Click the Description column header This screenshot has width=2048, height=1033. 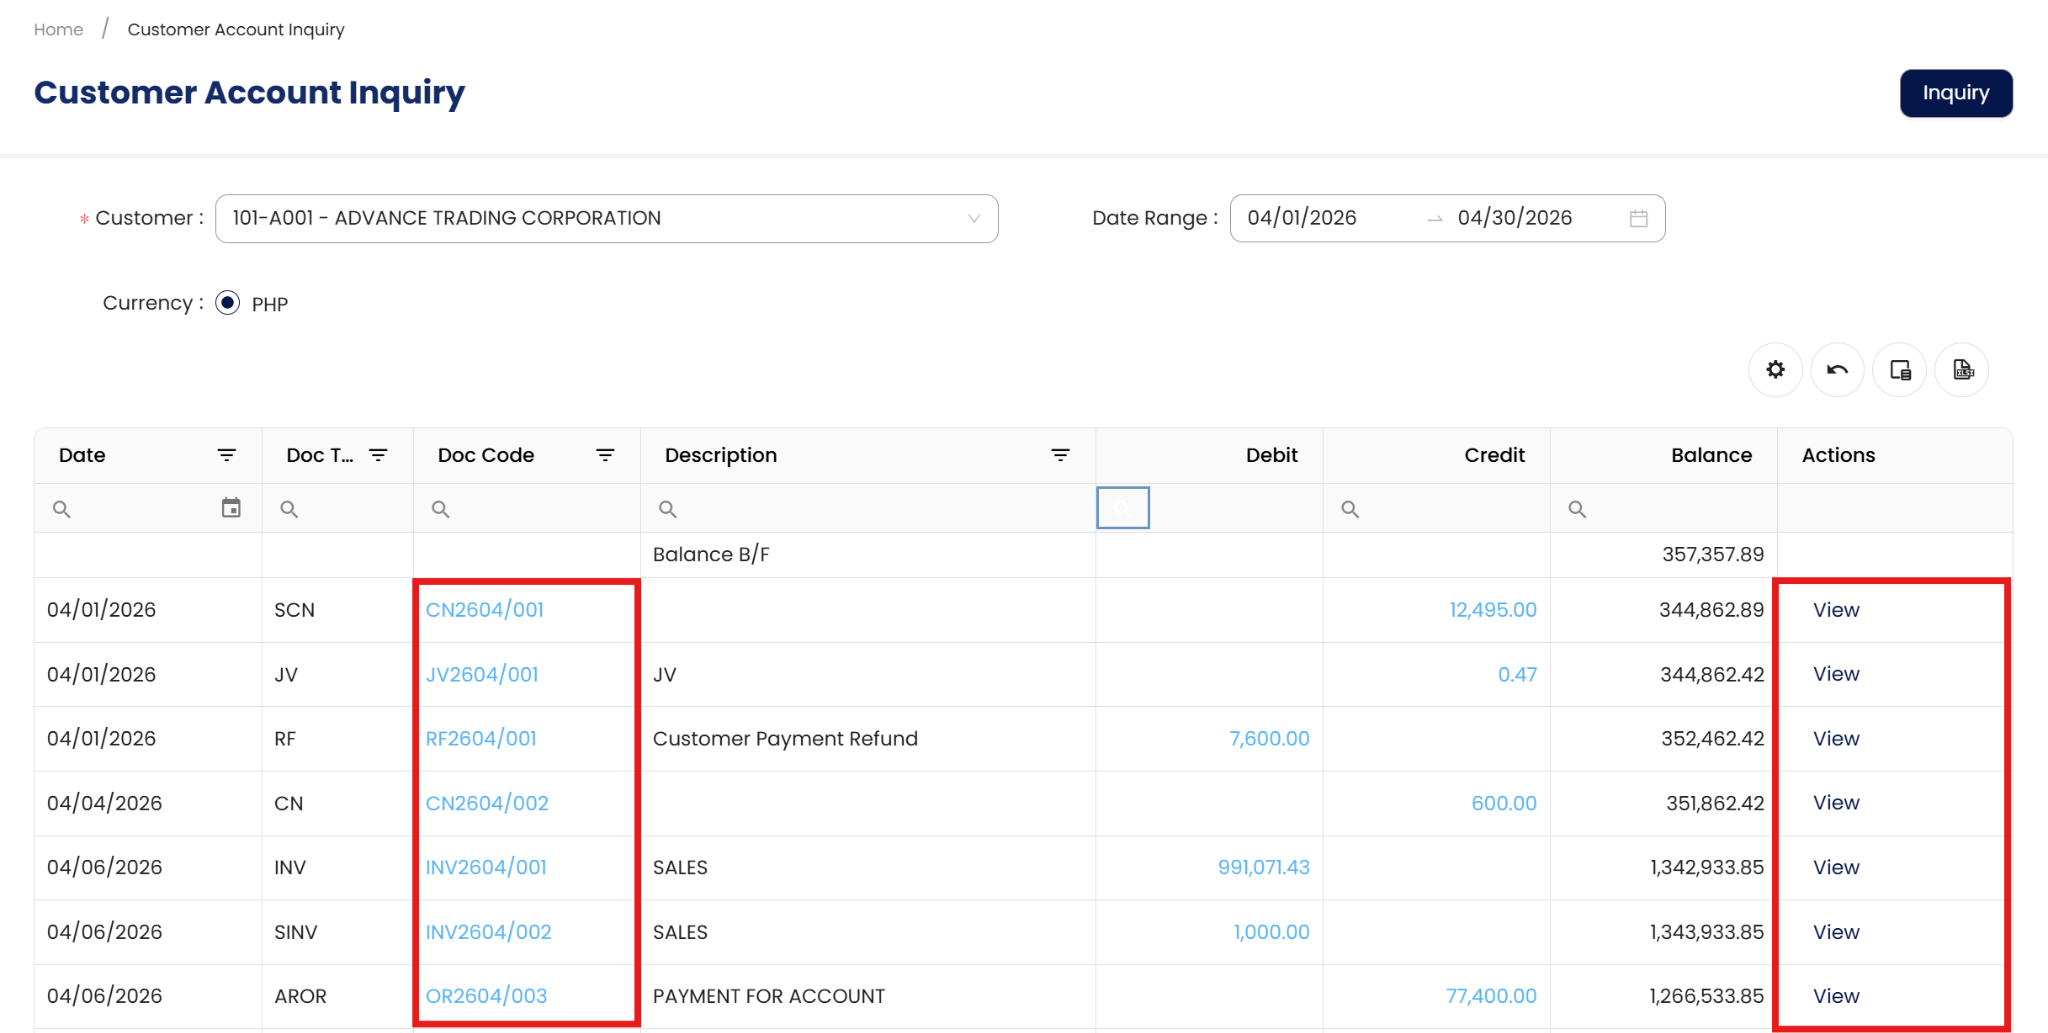click(x=721, y=455)
